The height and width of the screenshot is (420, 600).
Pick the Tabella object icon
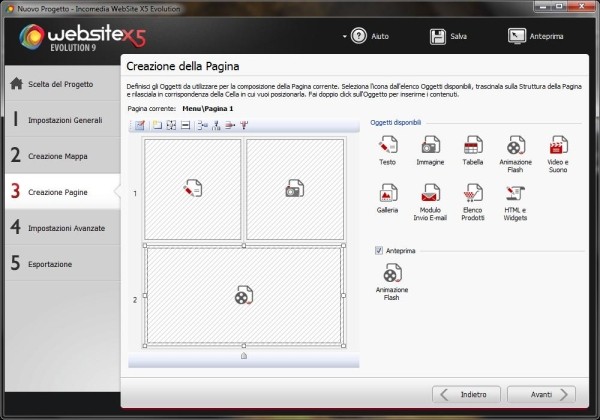pyautogui.click(x=473, y=145)
